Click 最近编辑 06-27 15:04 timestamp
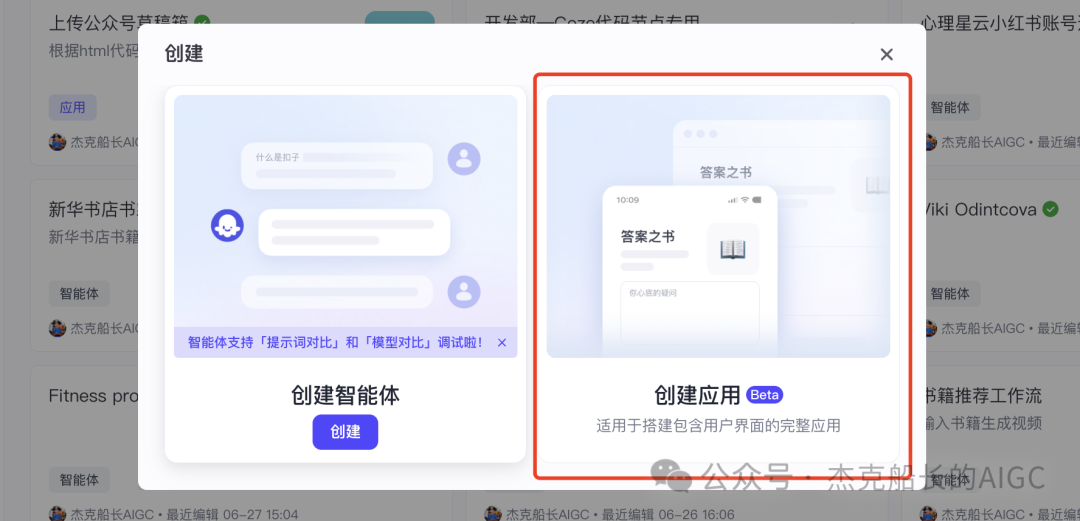This screenshot has height=521, width=1080. point(232,514)
